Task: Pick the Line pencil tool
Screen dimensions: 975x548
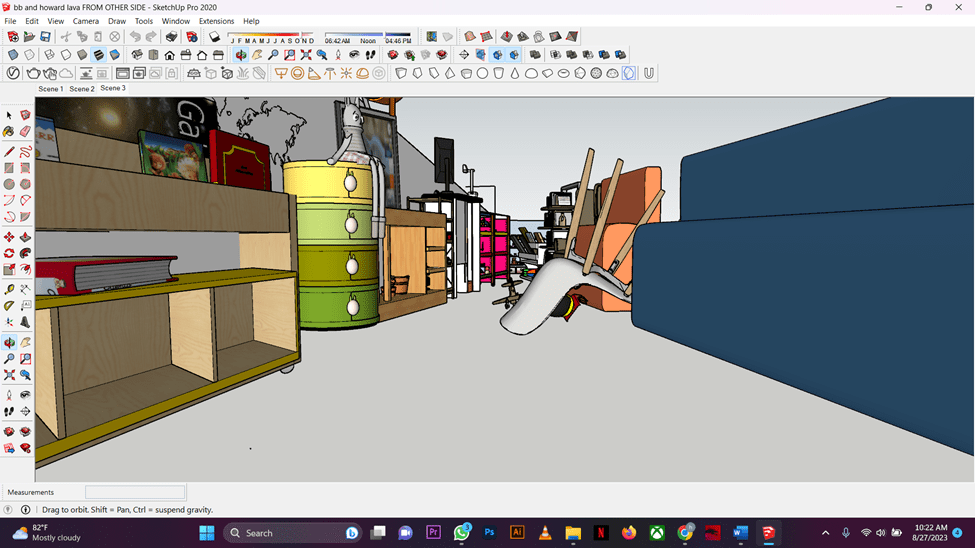Action: 9,152
